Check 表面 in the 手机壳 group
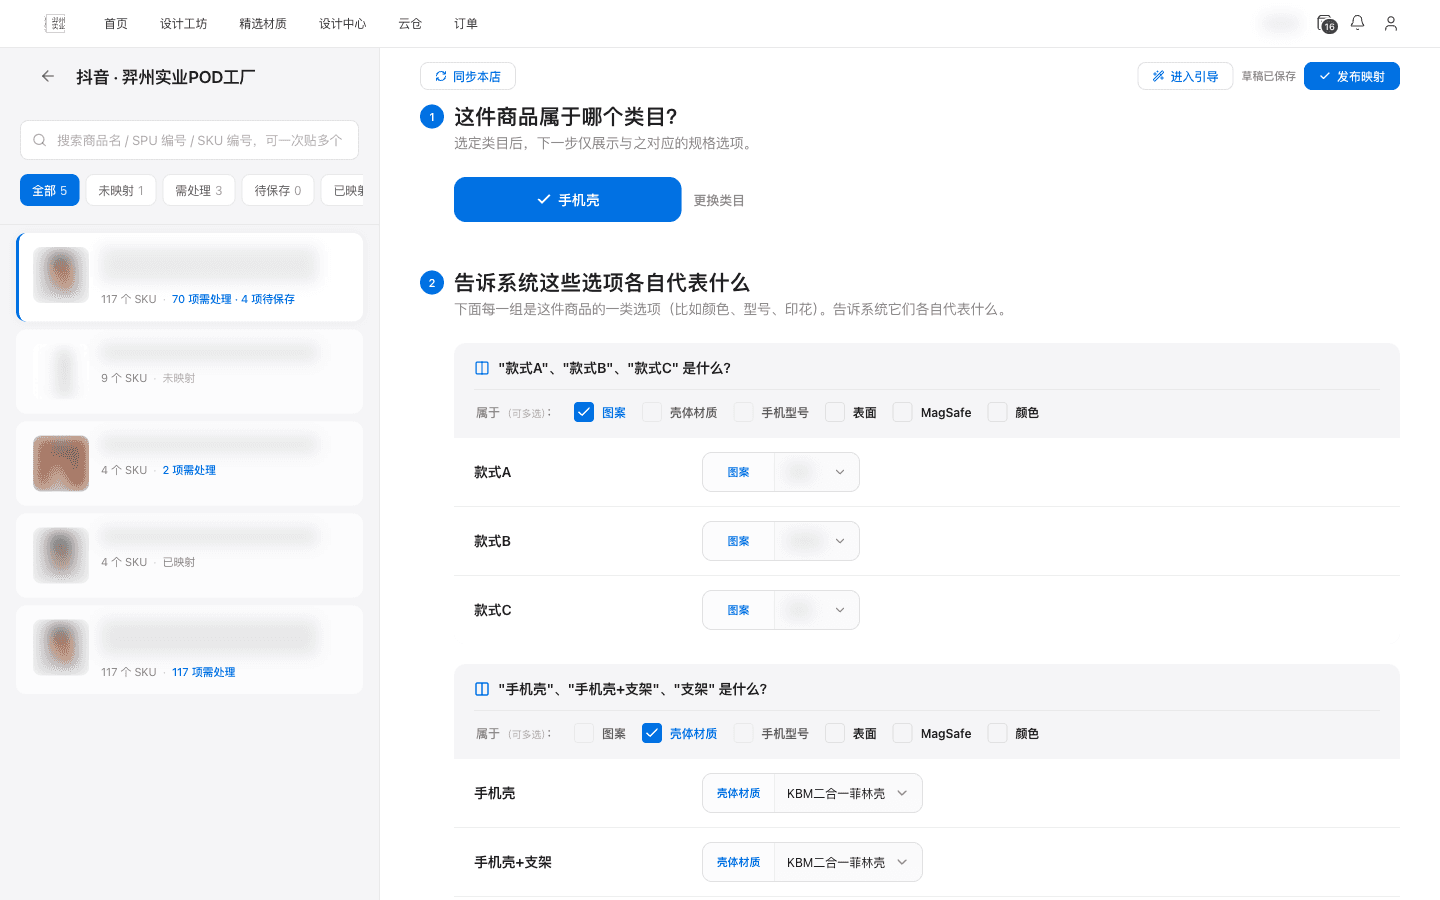 835,733
